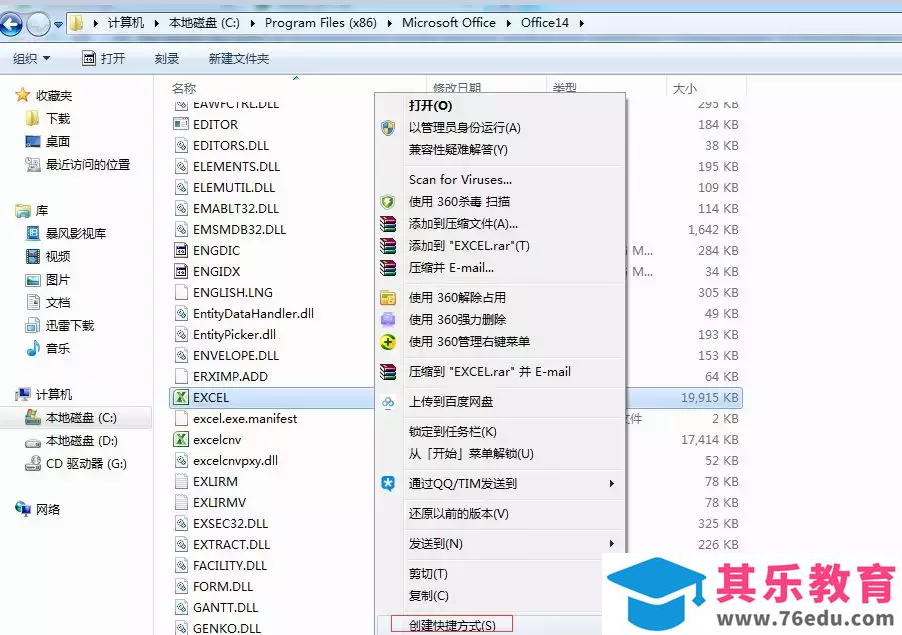Click 使用 360强力删除 shredder icon

(x=388, y=319)
